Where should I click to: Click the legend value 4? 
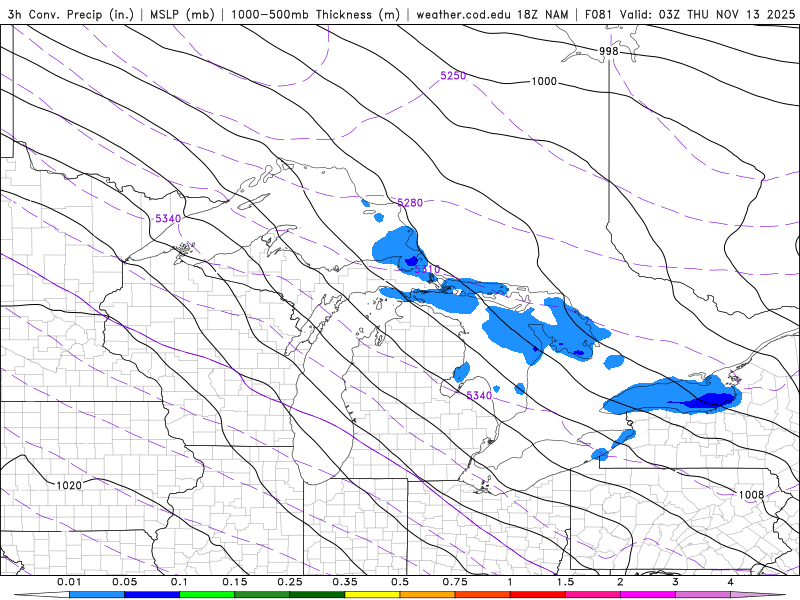731,582
